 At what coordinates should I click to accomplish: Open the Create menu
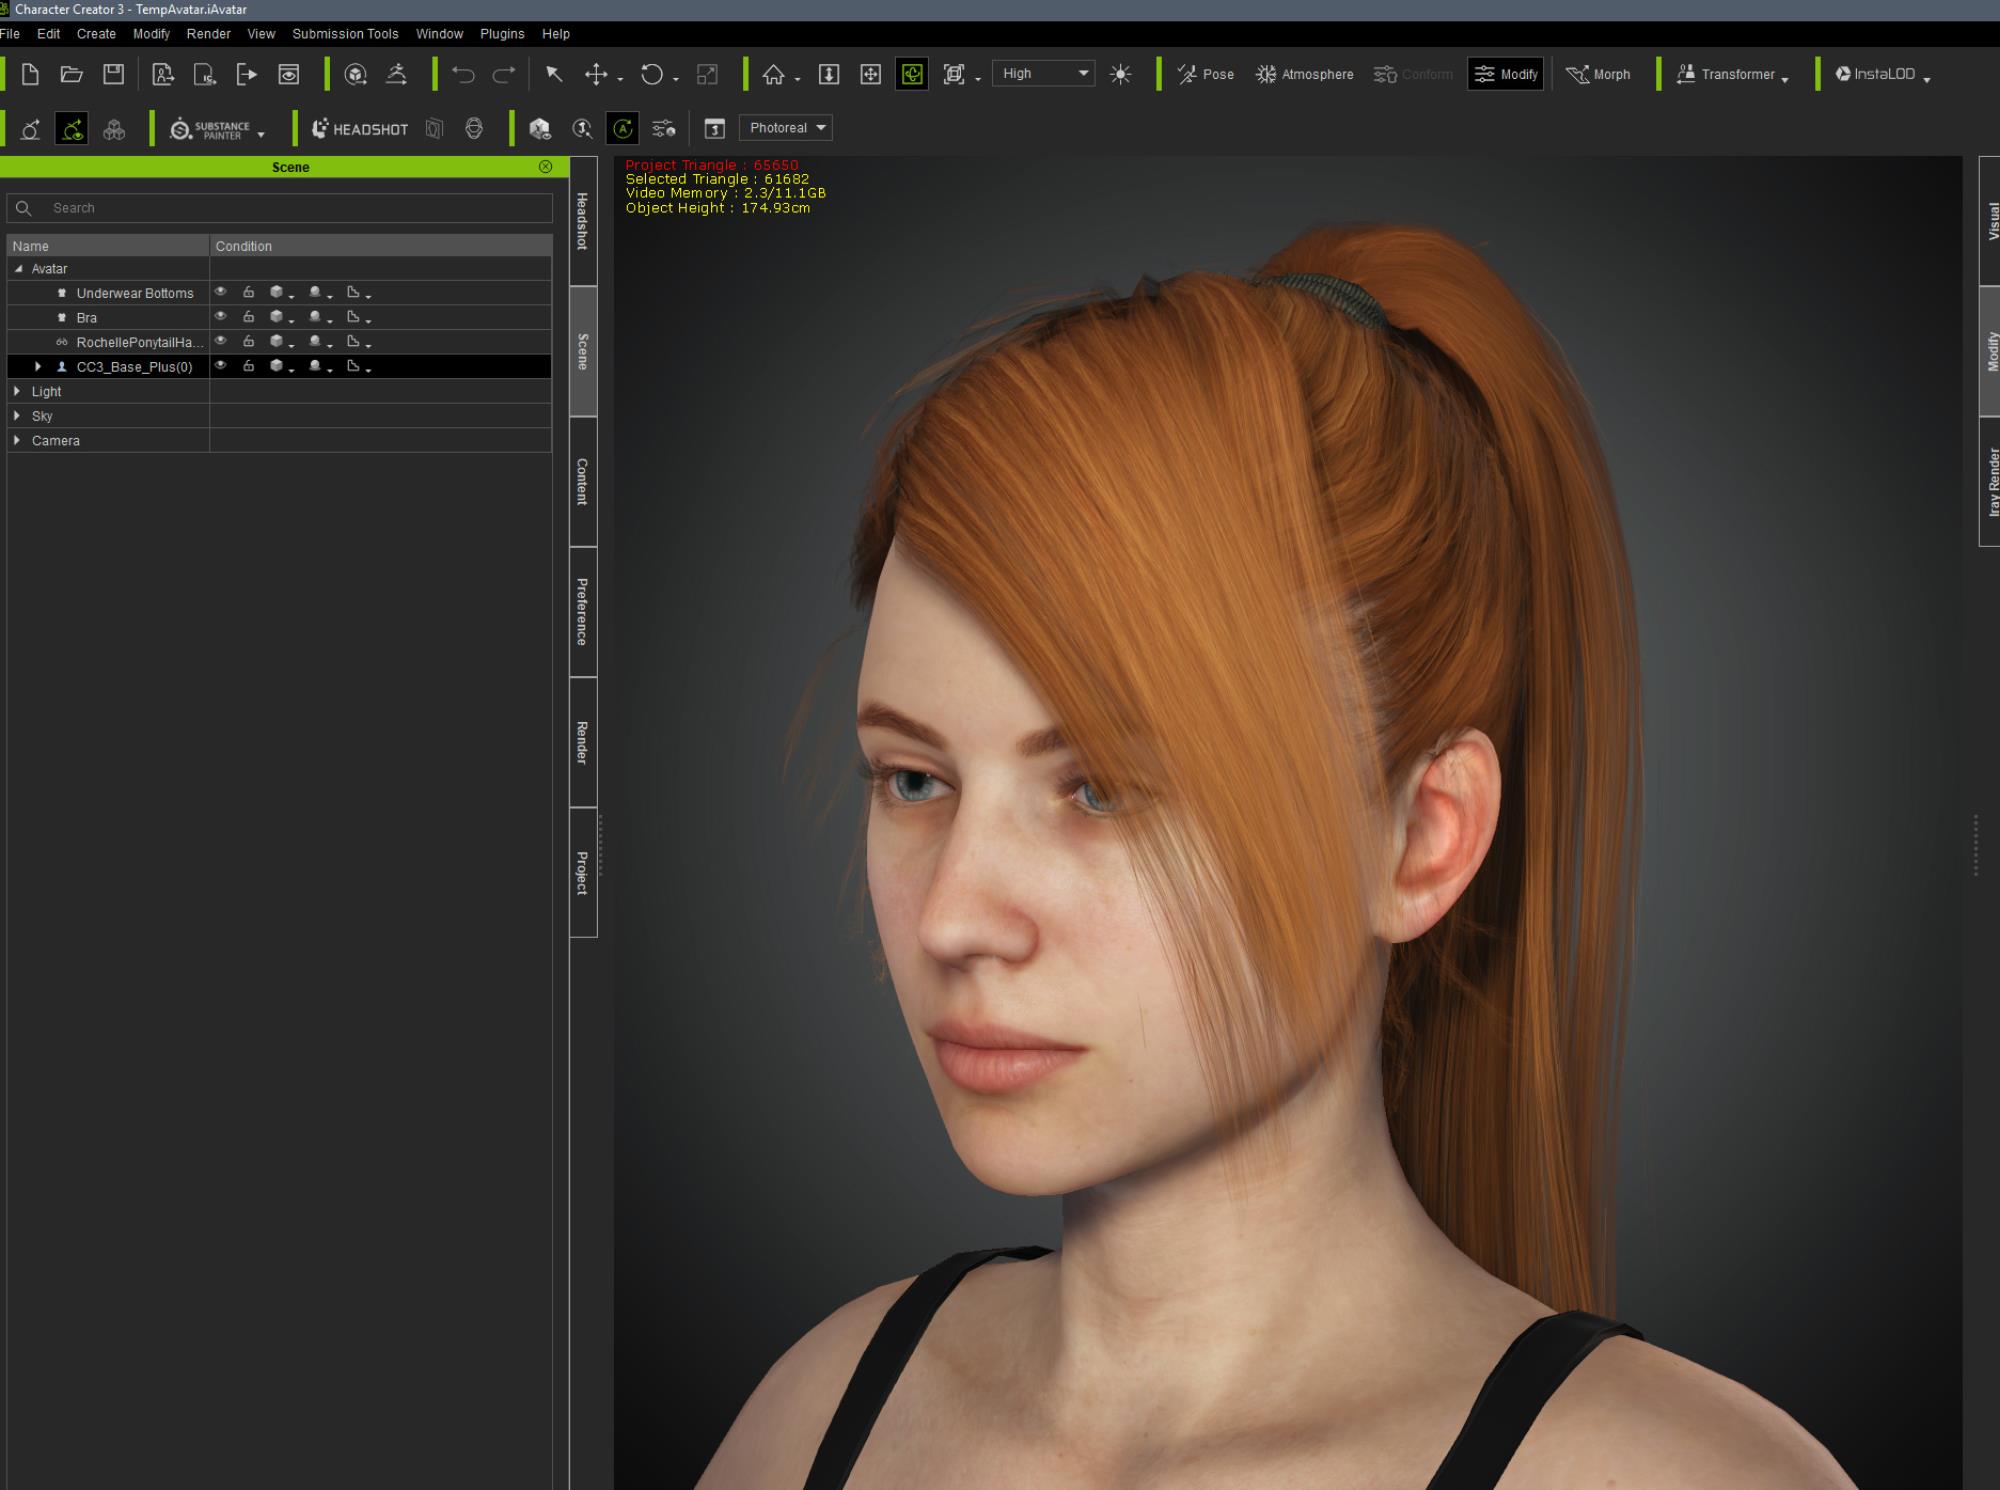tap(96, 33)
